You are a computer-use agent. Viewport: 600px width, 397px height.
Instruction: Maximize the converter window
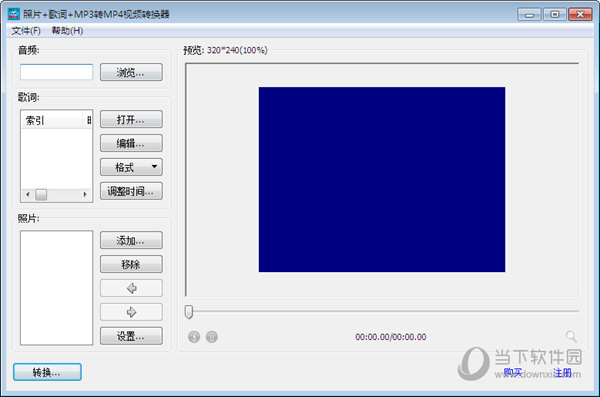tap(554, 15)
